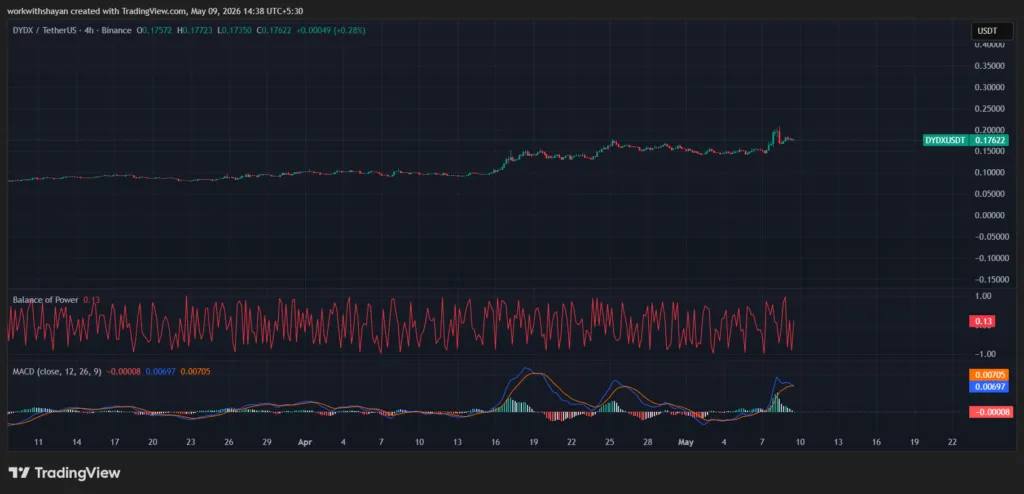
Task: Click the workwithshayan created with TradingView.com header
Action: coord(155,10)
